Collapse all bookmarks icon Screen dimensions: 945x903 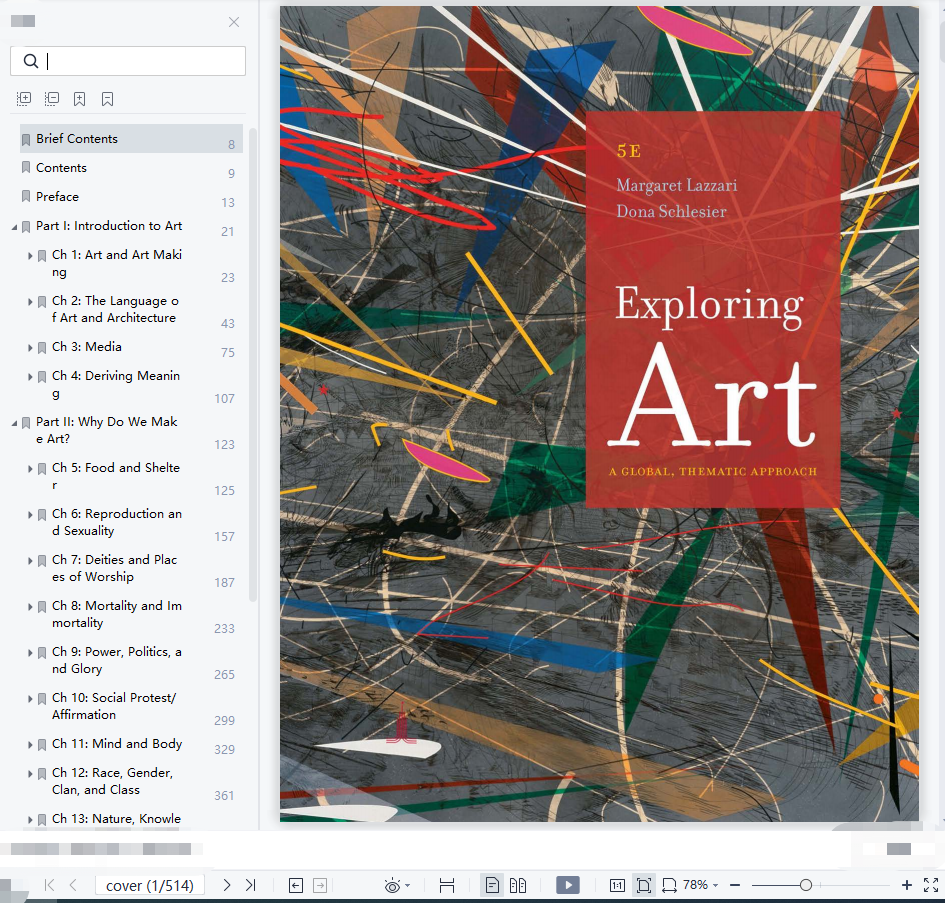coord(52,99)
